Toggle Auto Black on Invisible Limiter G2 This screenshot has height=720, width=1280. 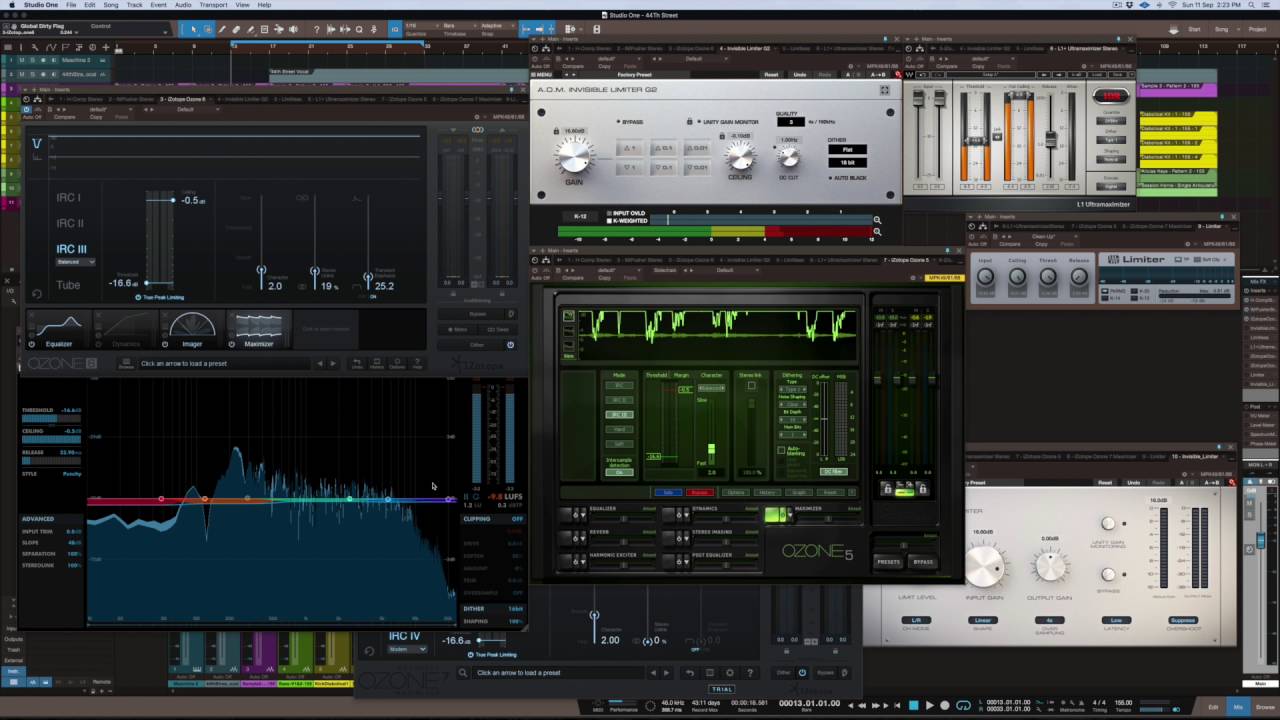848,177
